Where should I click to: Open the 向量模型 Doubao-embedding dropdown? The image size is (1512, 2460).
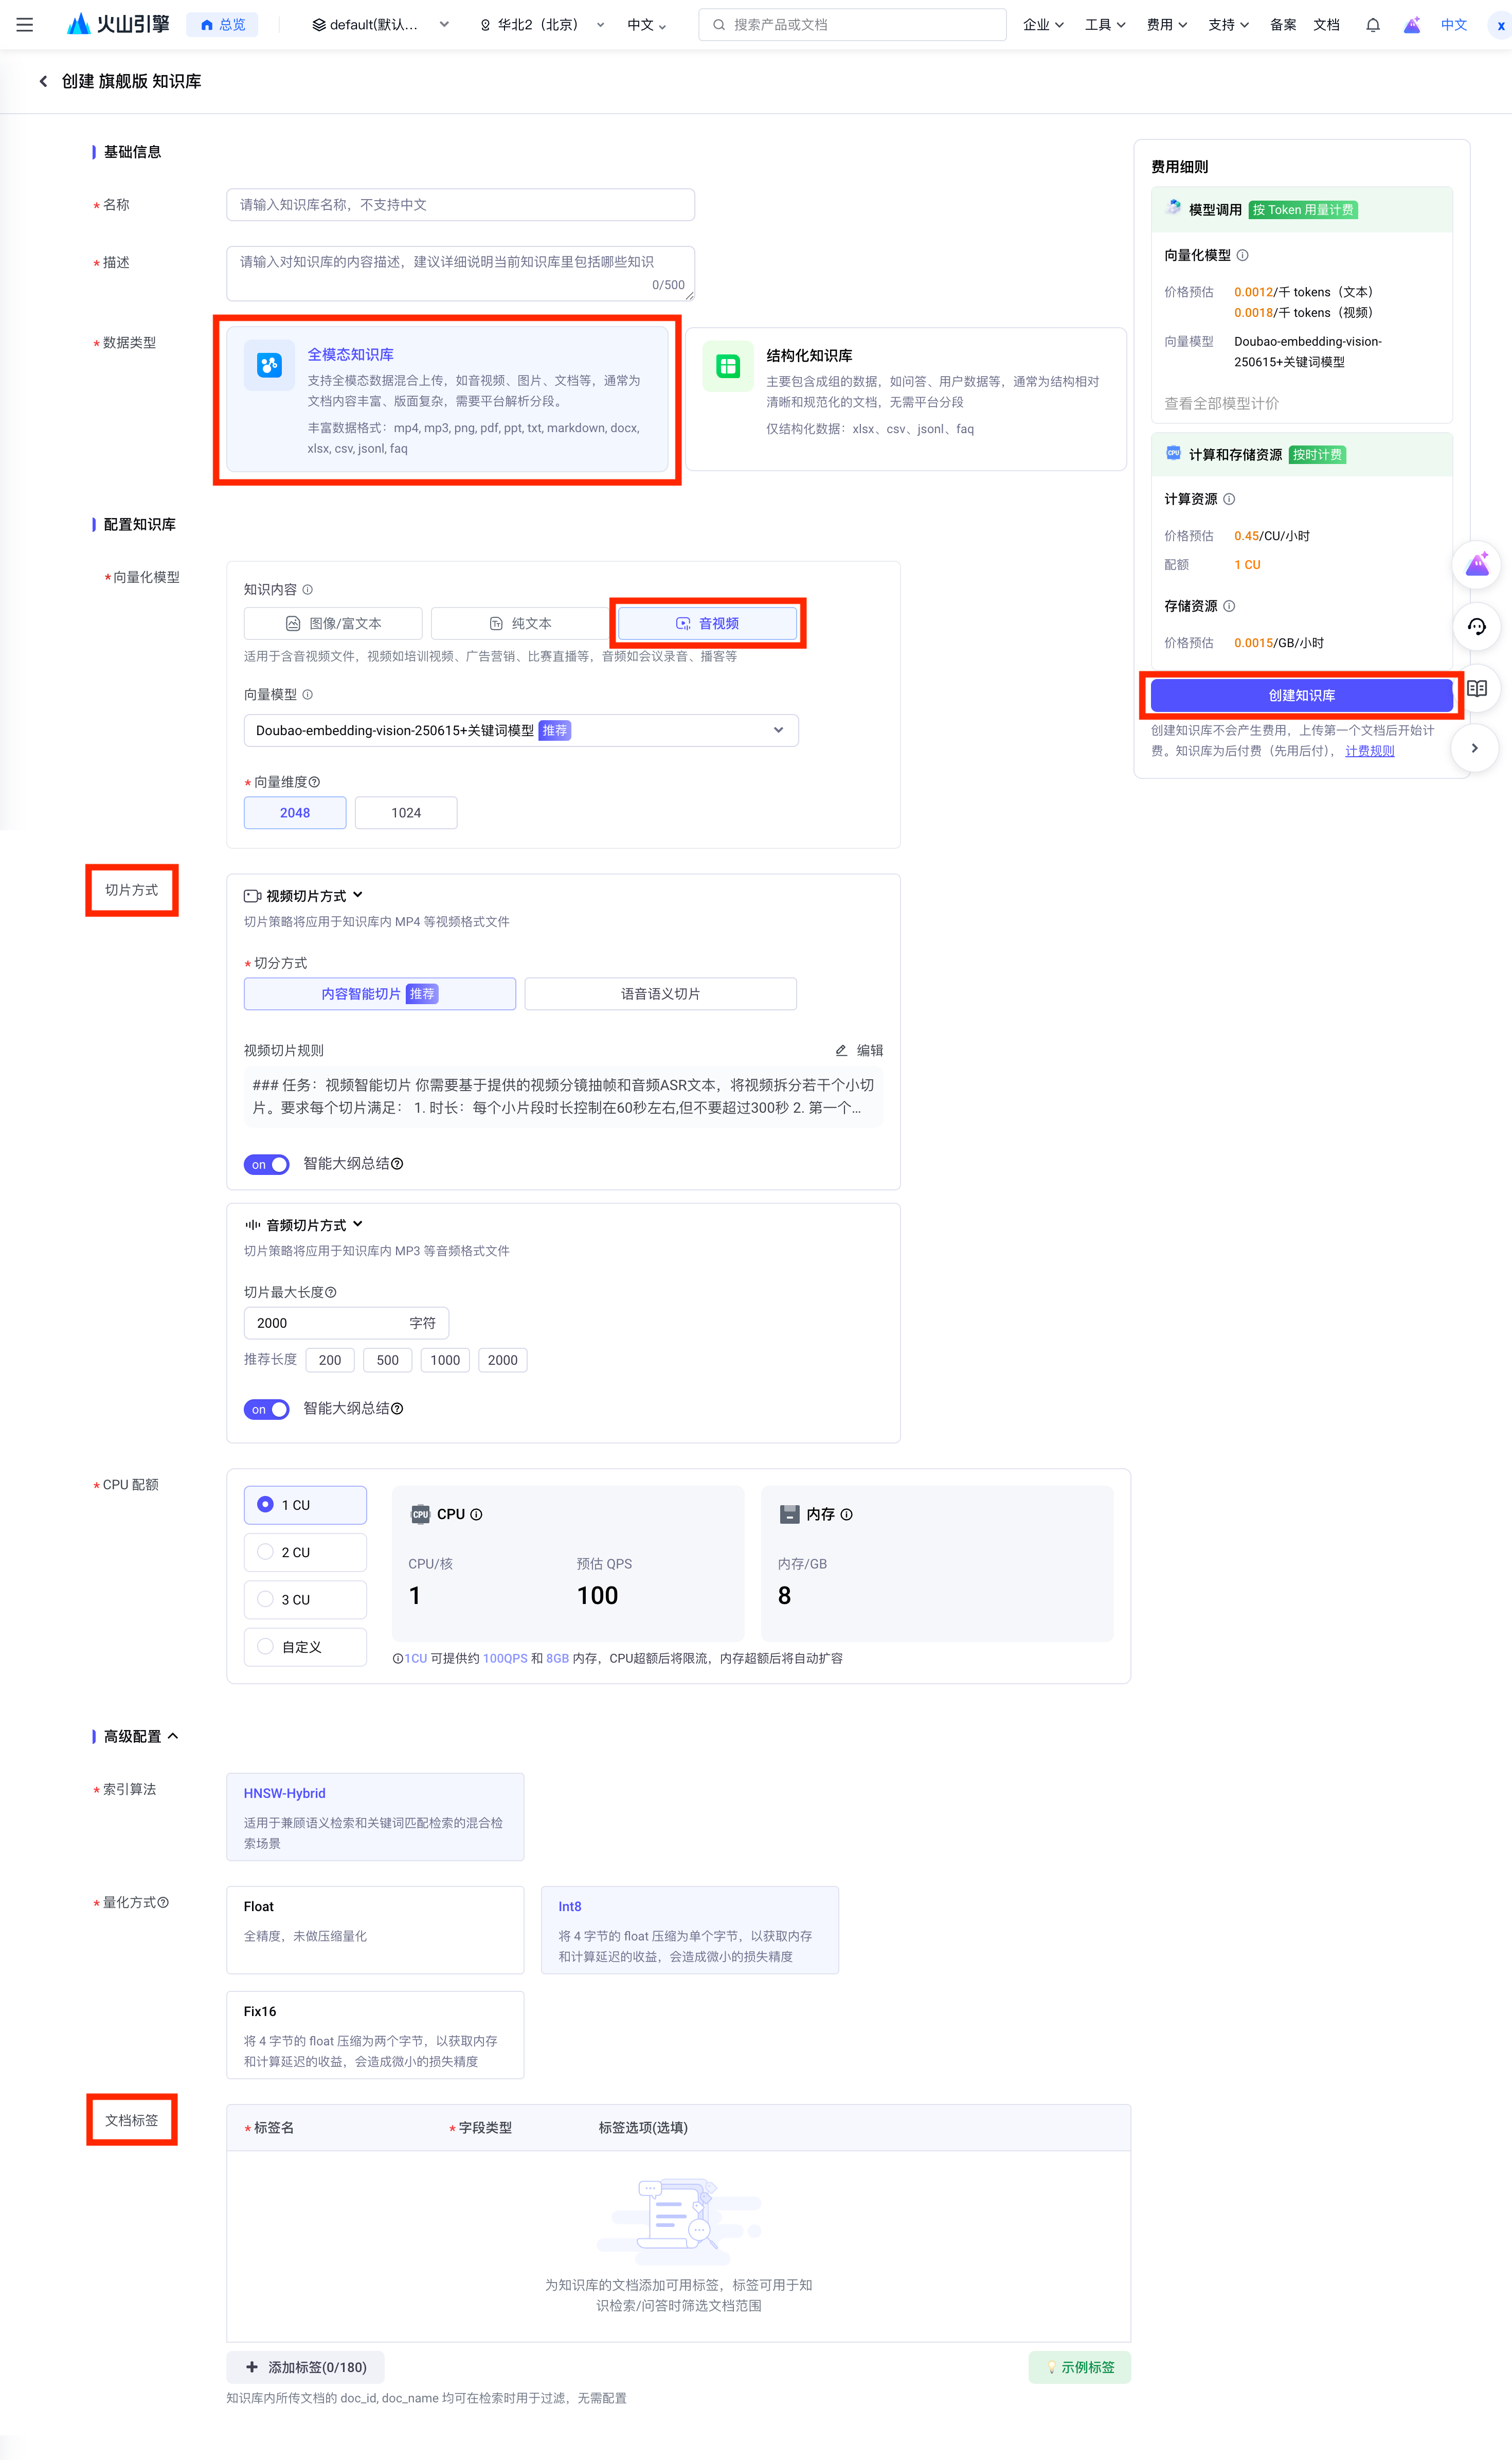(520, 730)
